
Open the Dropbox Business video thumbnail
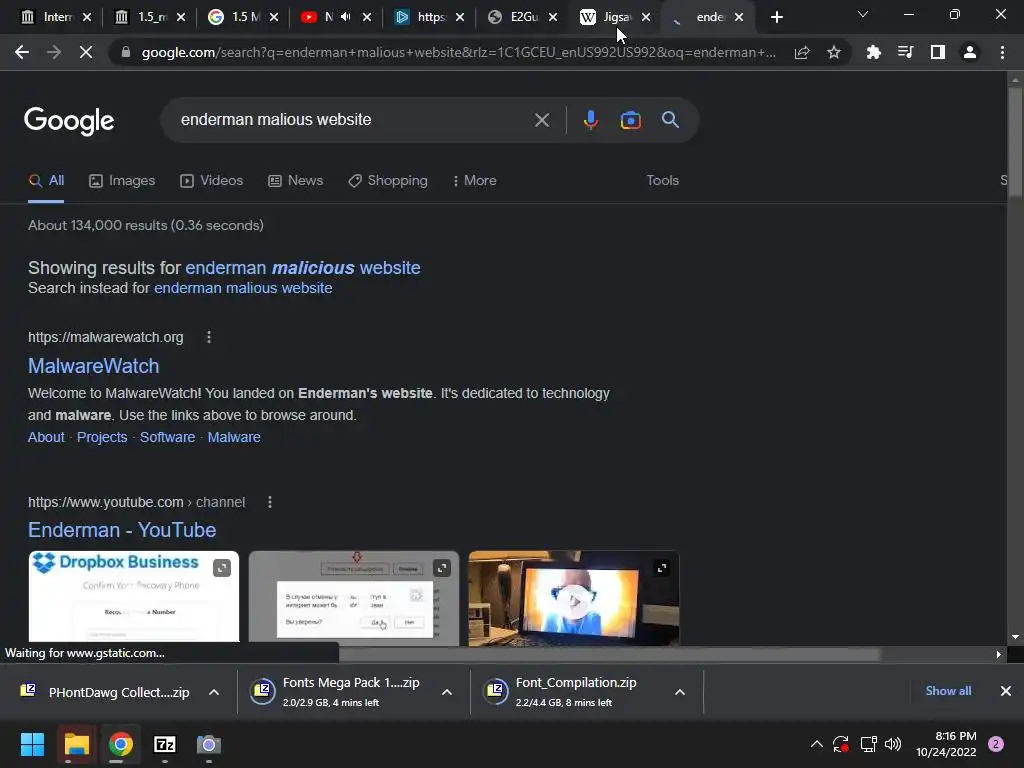134,597
